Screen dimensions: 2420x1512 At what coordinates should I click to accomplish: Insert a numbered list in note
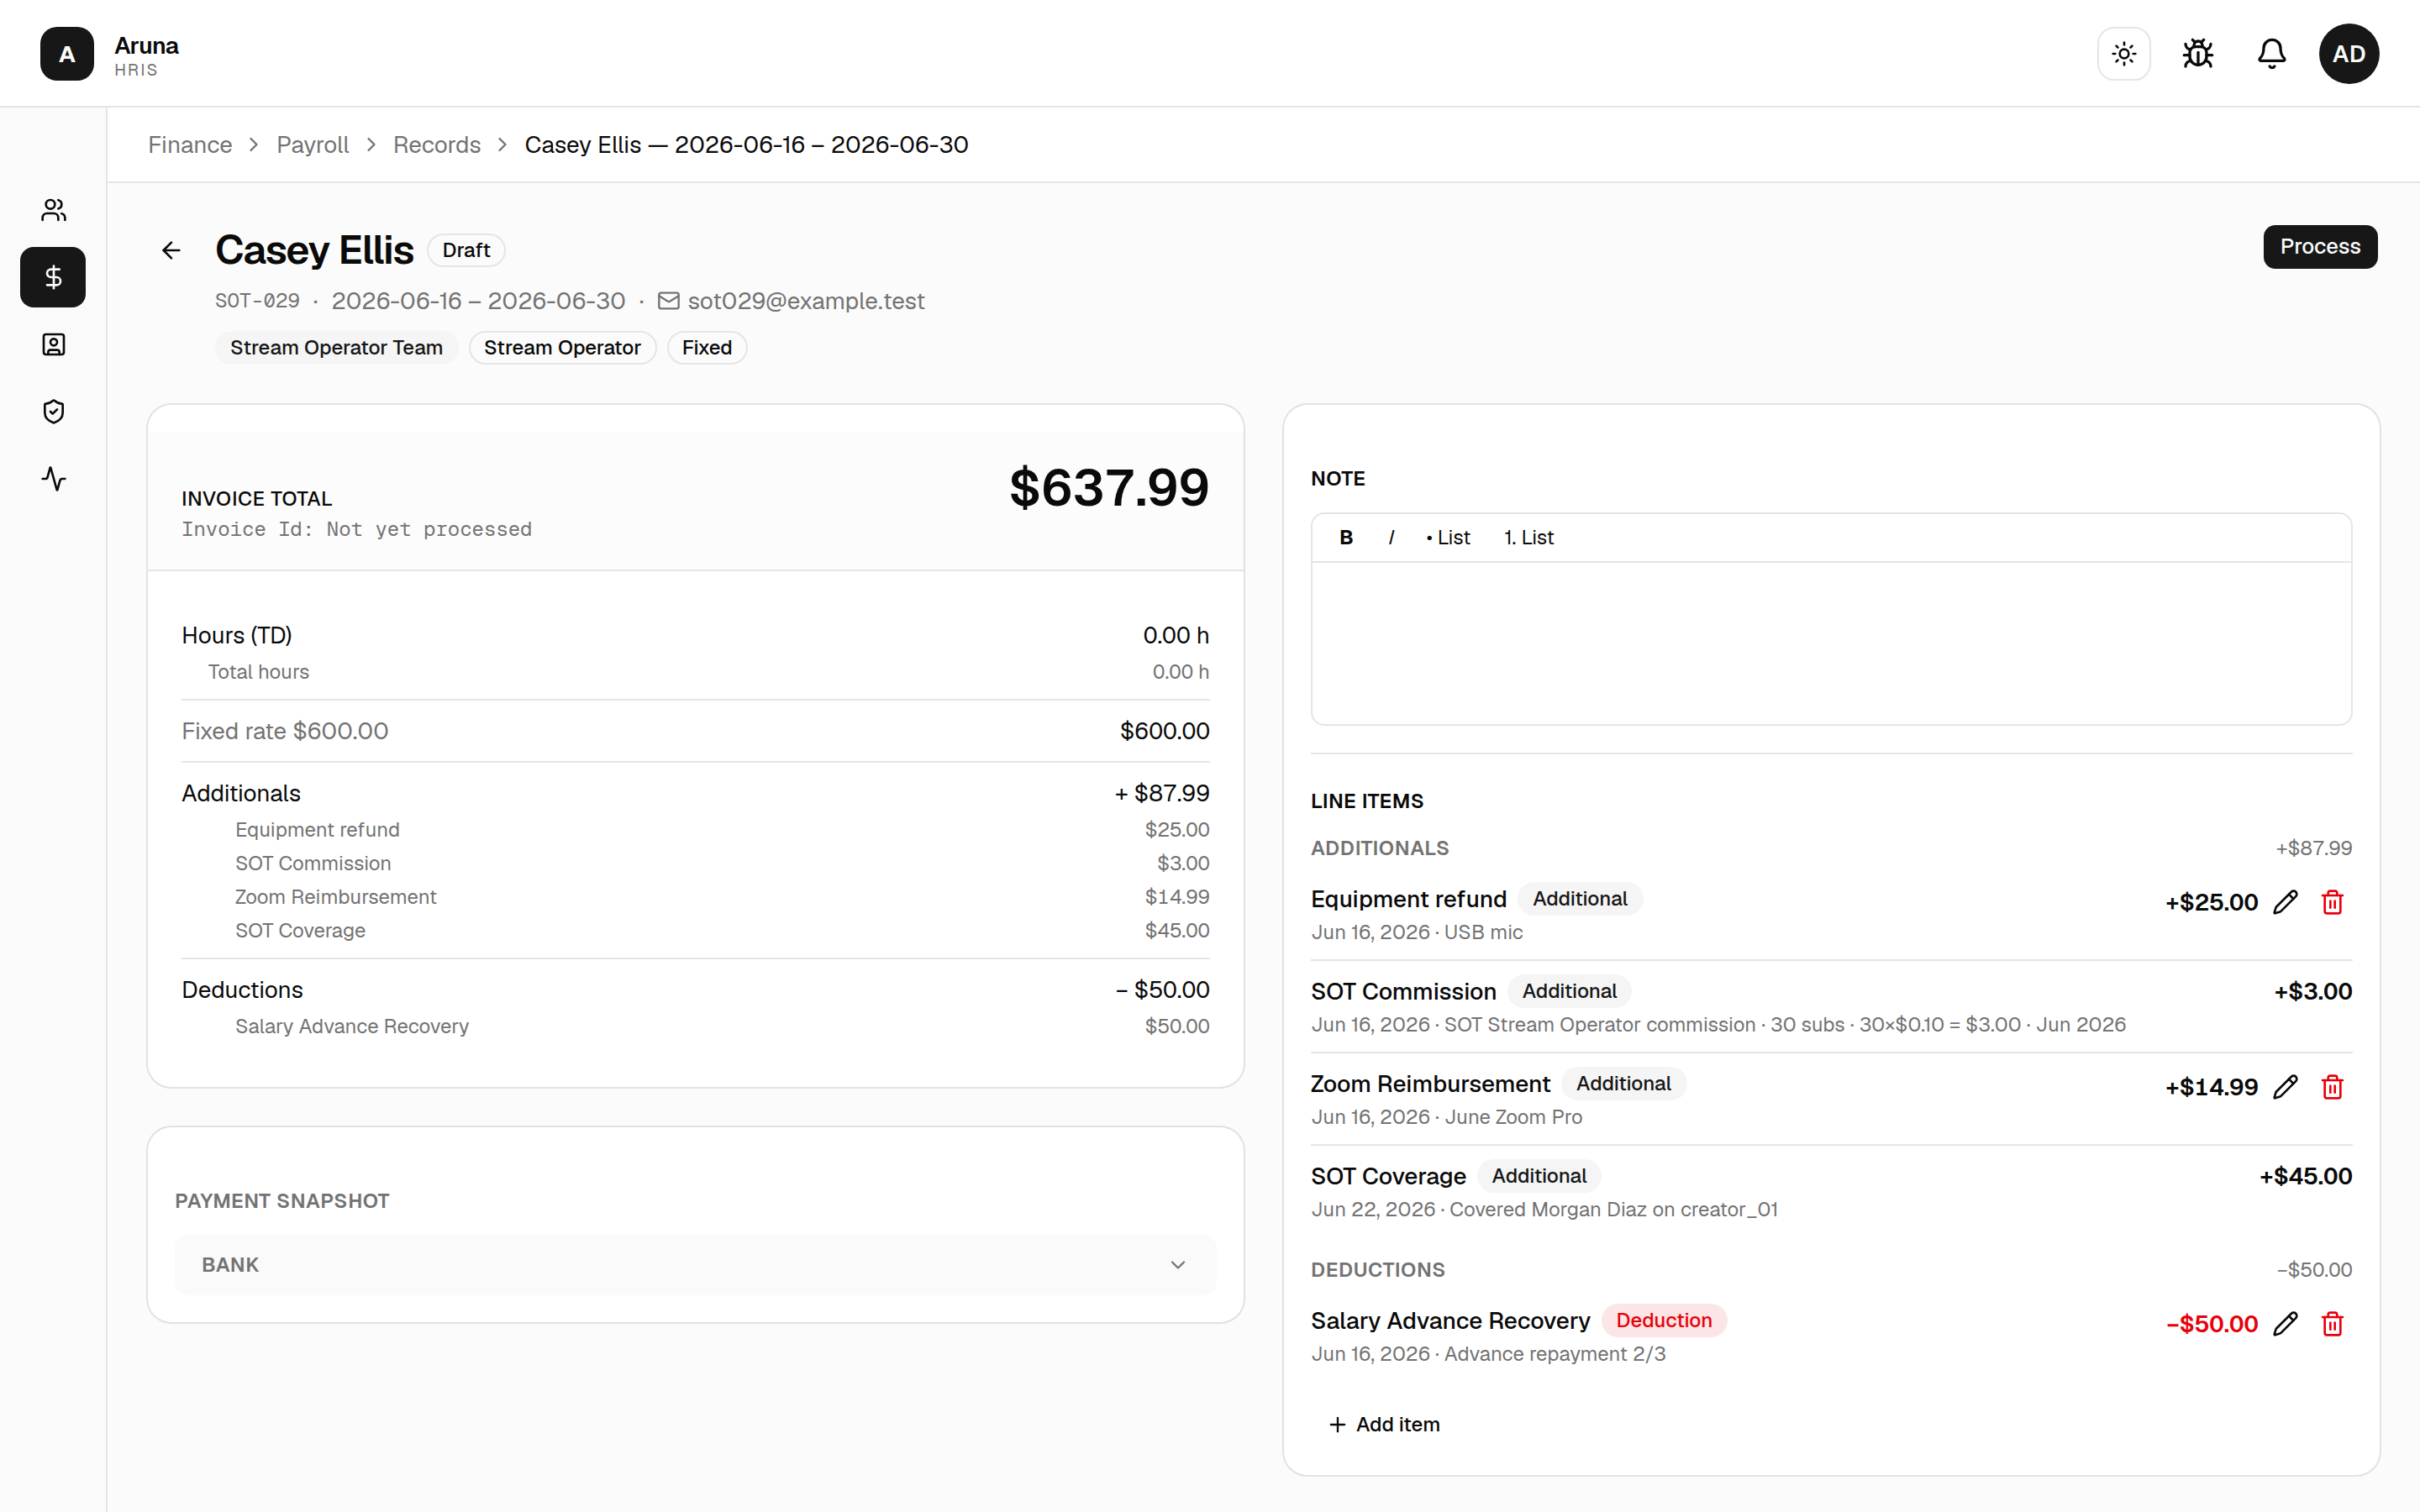(x=1529, y=538)
